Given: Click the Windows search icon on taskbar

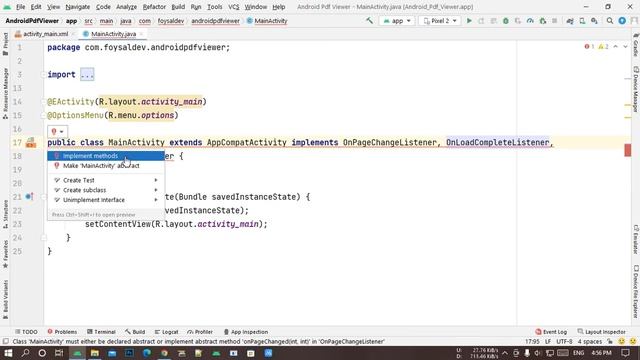Looking at the screenshot, I should coord(25,353).
